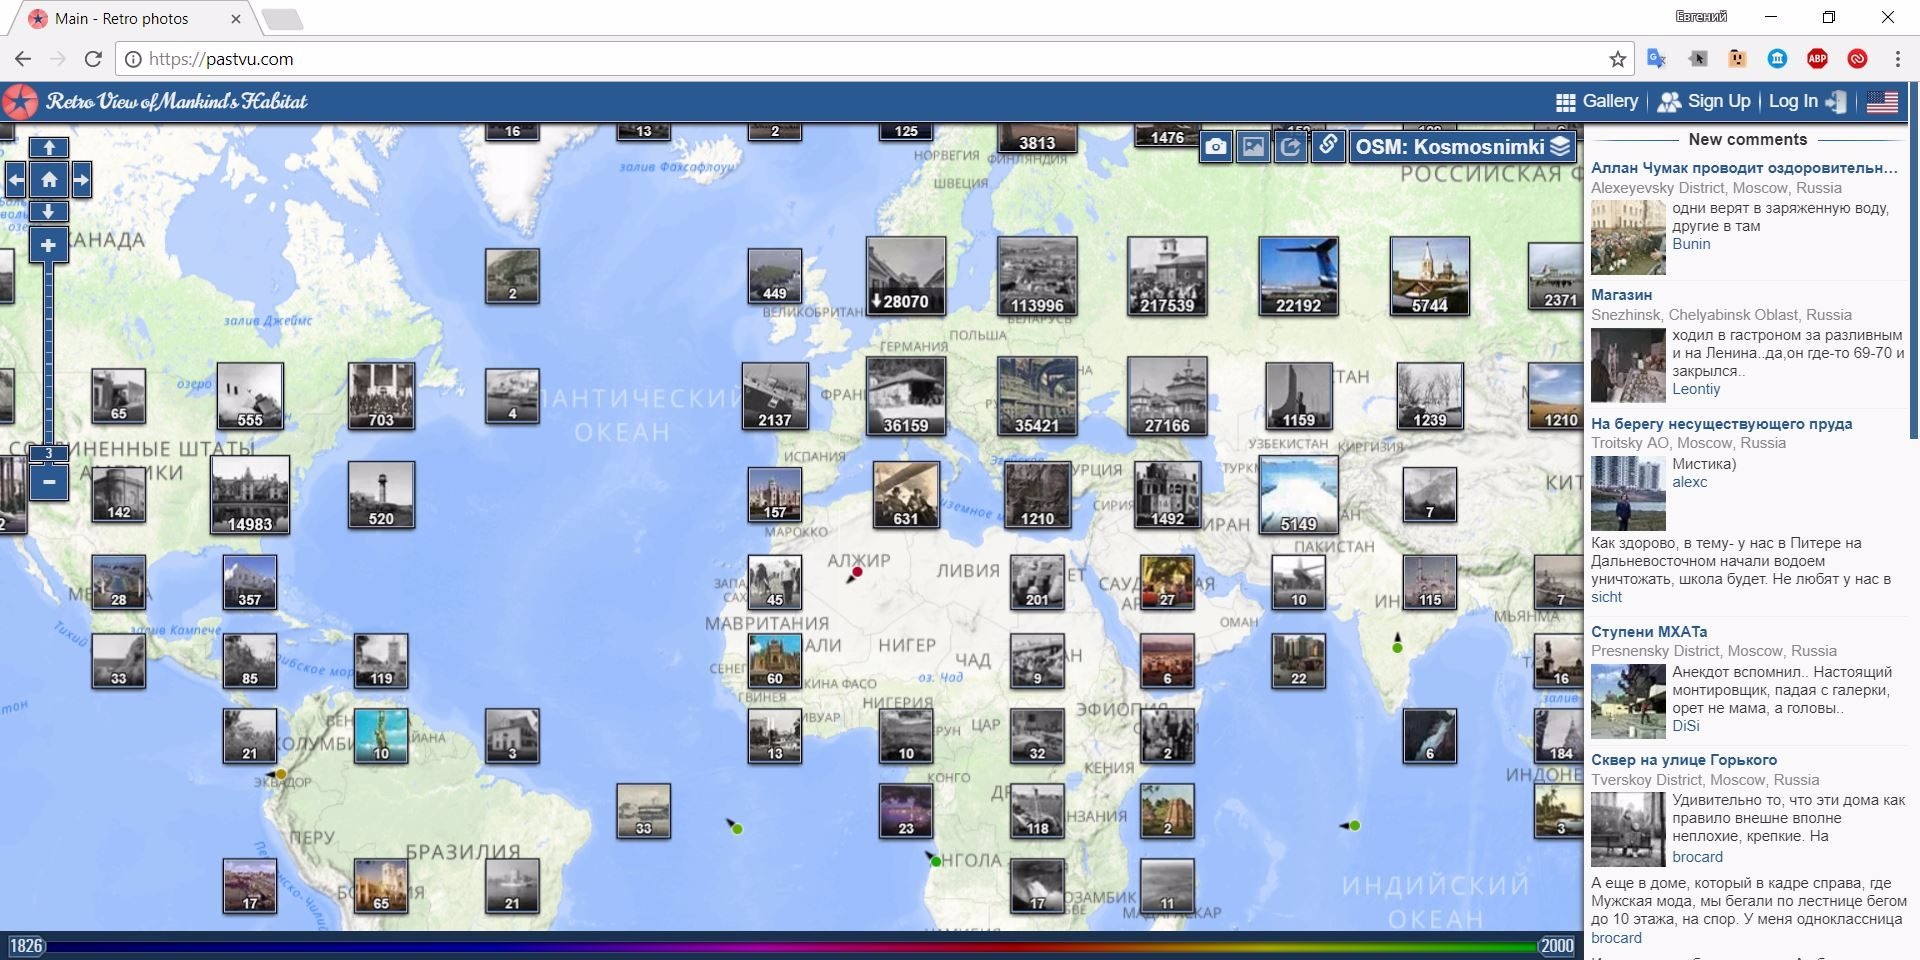
Task: Click the PastVu star logo
Action: (x=20, y=102)
